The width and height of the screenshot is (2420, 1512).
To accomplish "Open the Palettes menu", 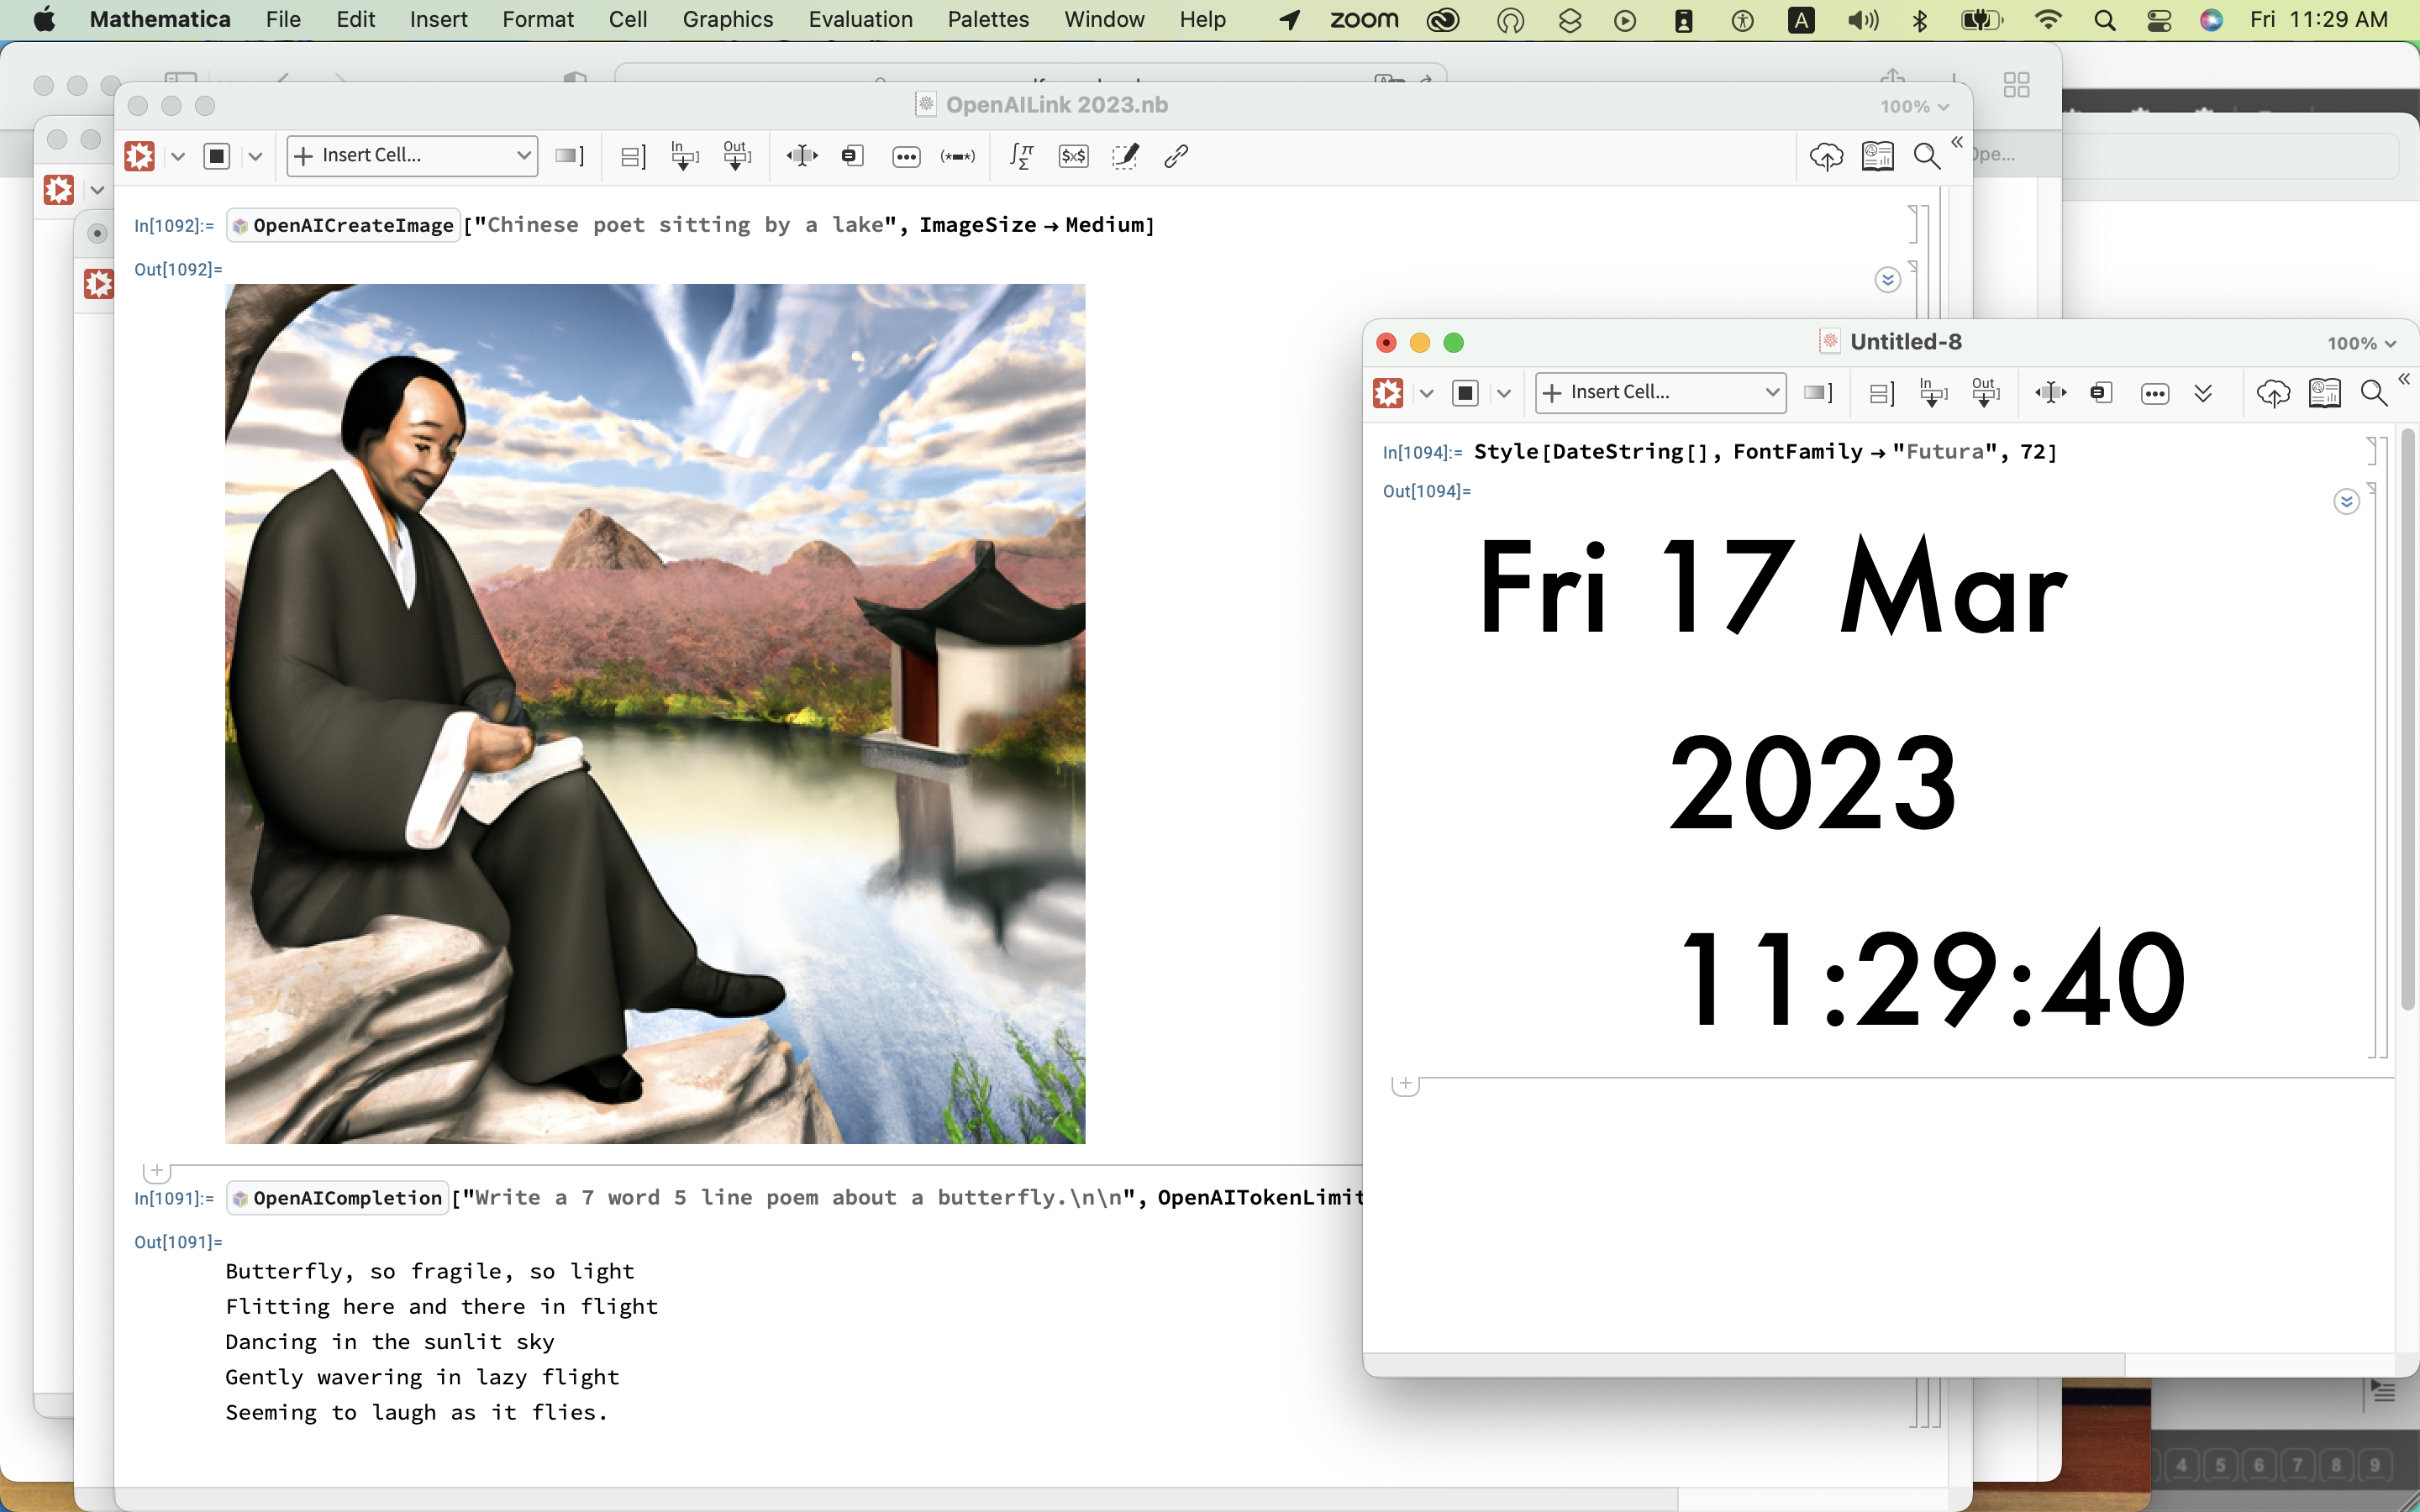I will tap(988, 19).
